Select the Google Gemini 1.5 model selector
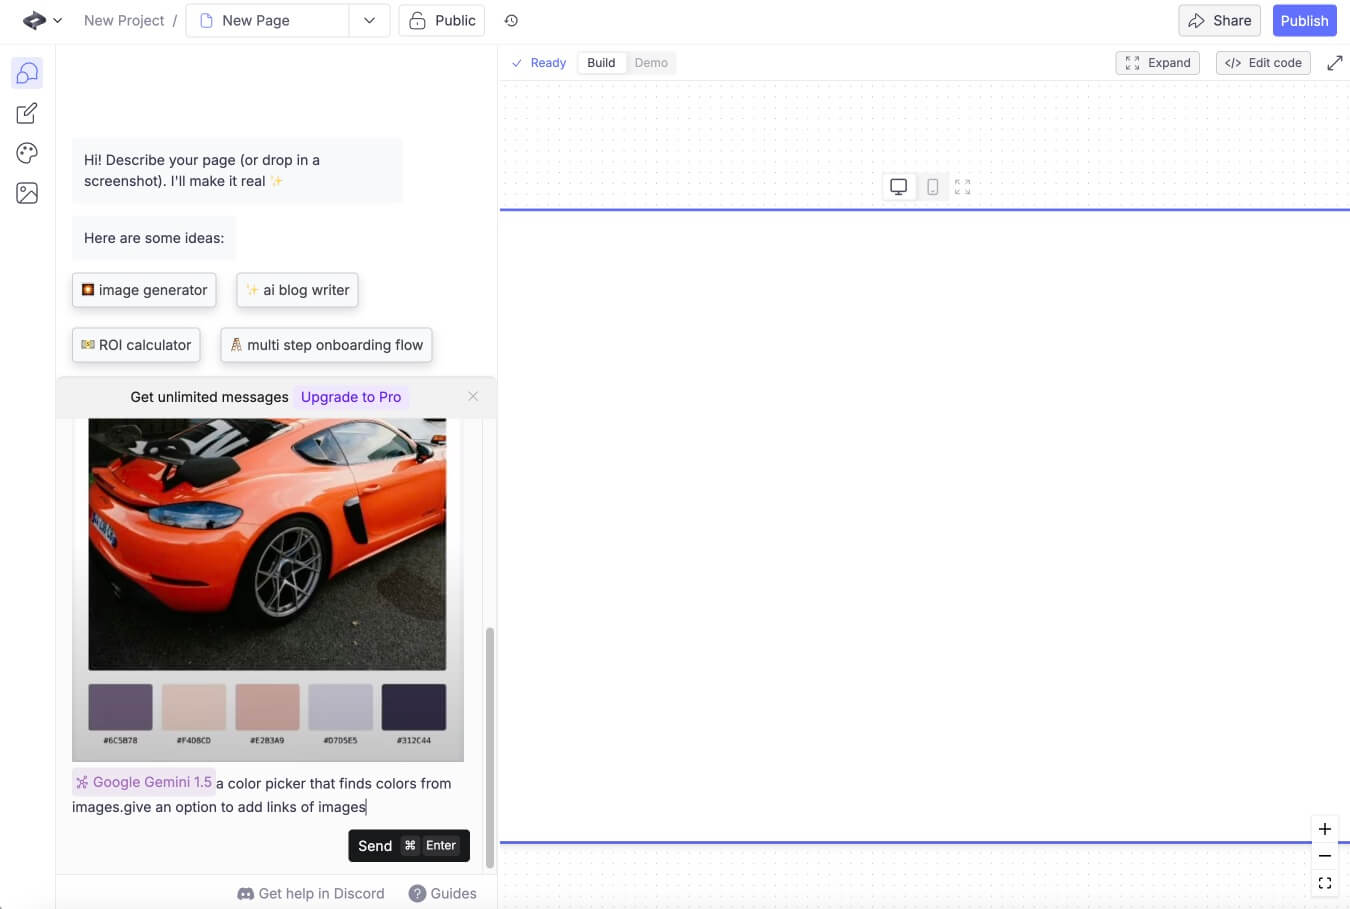Image resolution: width=1350 pixels, height=909 pixels. tap(144, 782)
